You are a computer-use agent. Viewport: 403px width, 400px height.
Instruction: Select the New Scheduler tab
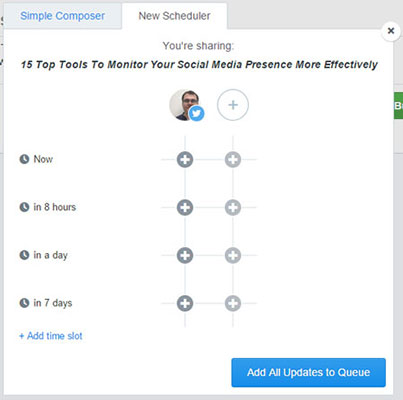(174, 16)
